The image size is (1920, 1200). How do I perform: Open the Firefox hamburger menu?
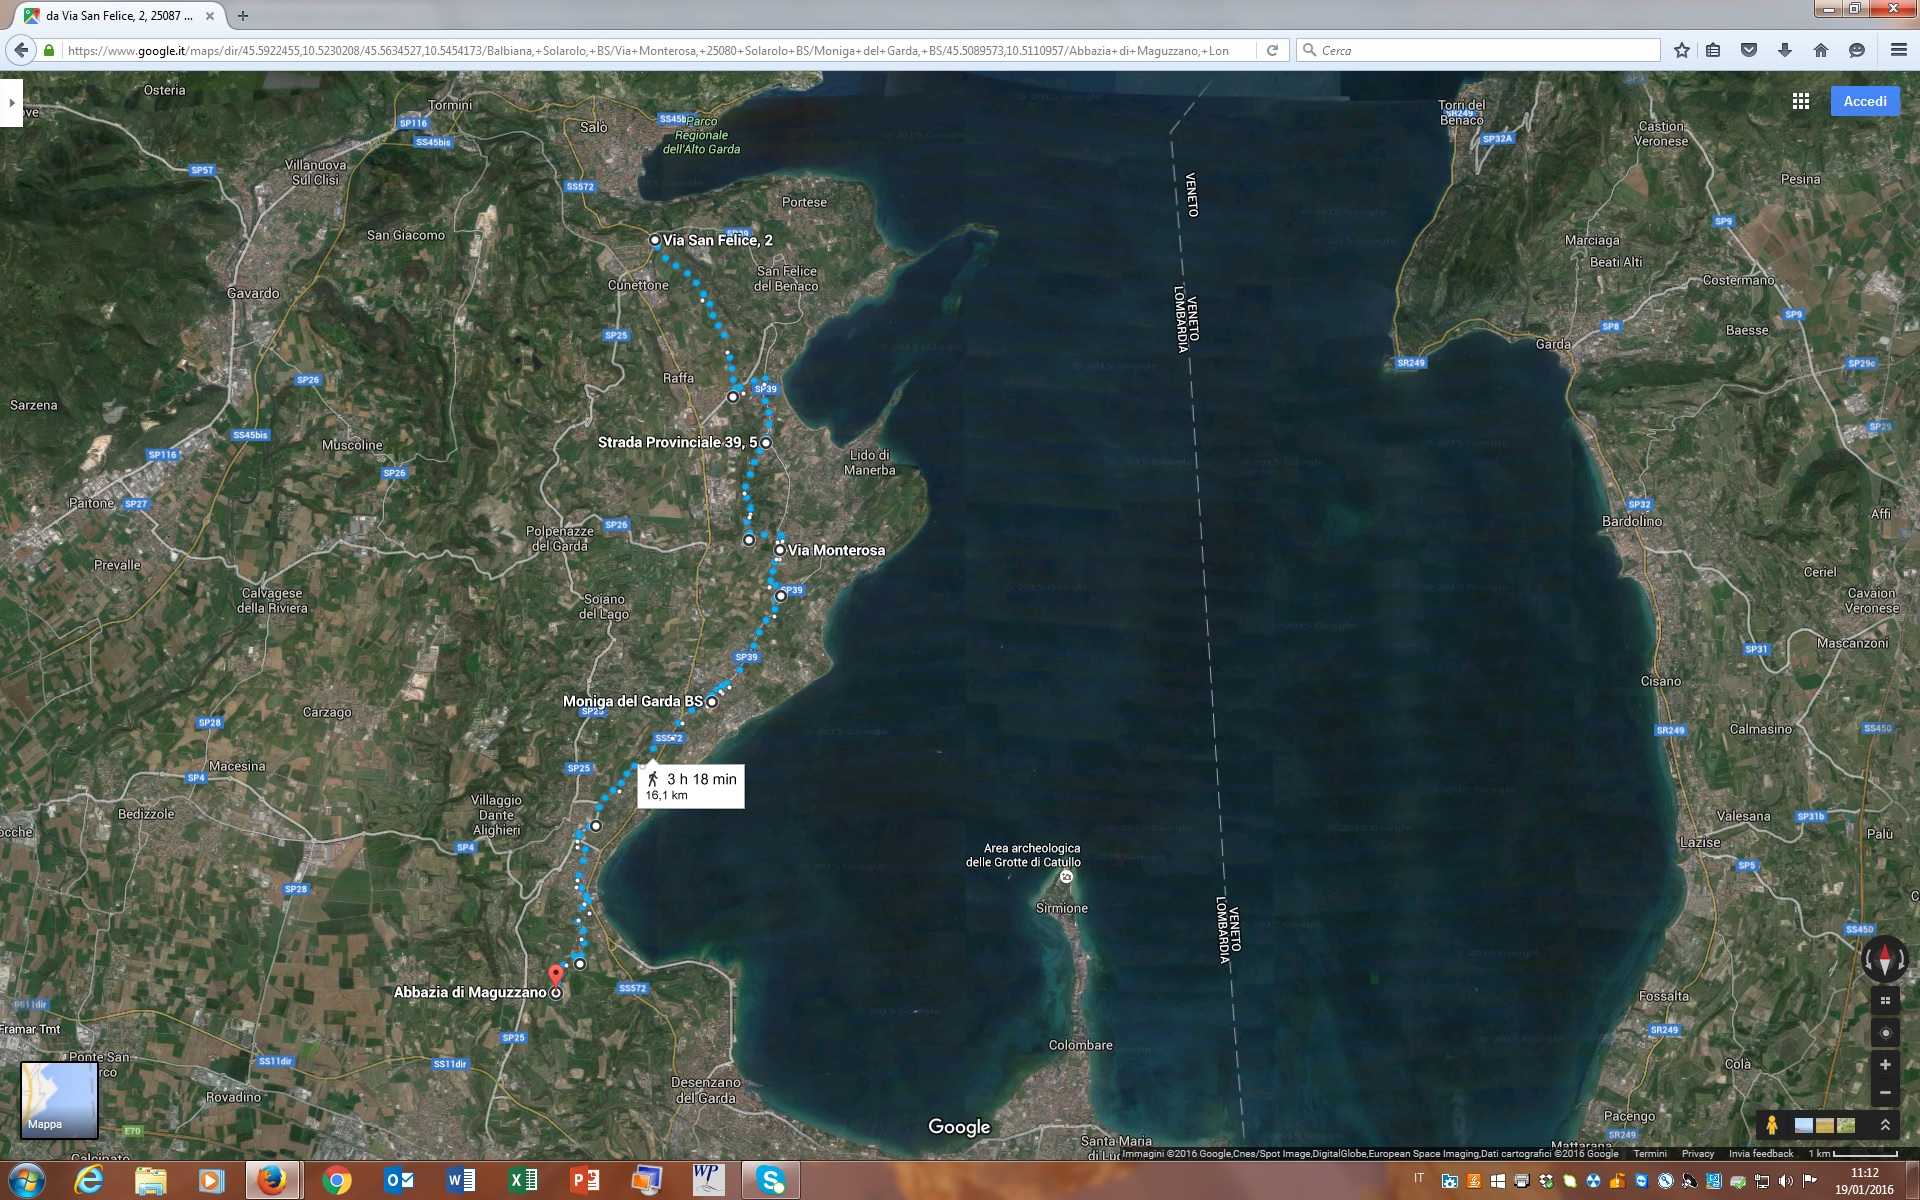tap(1898, 50)
